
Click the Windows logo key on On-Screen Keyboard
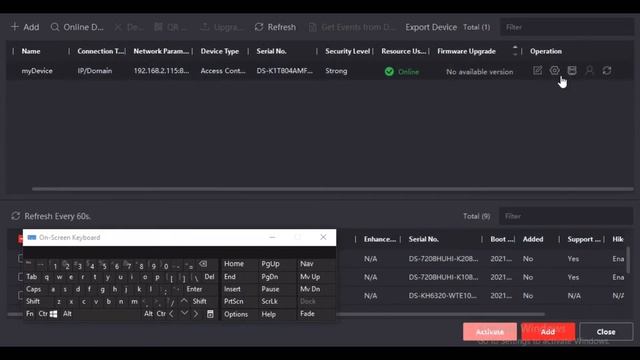click(x=53, y=314)
